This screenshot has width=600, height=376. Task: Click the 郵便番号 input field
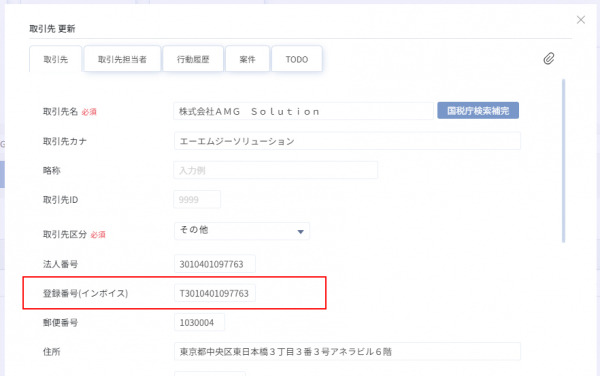pyautogui.click(x=199, y=322)
